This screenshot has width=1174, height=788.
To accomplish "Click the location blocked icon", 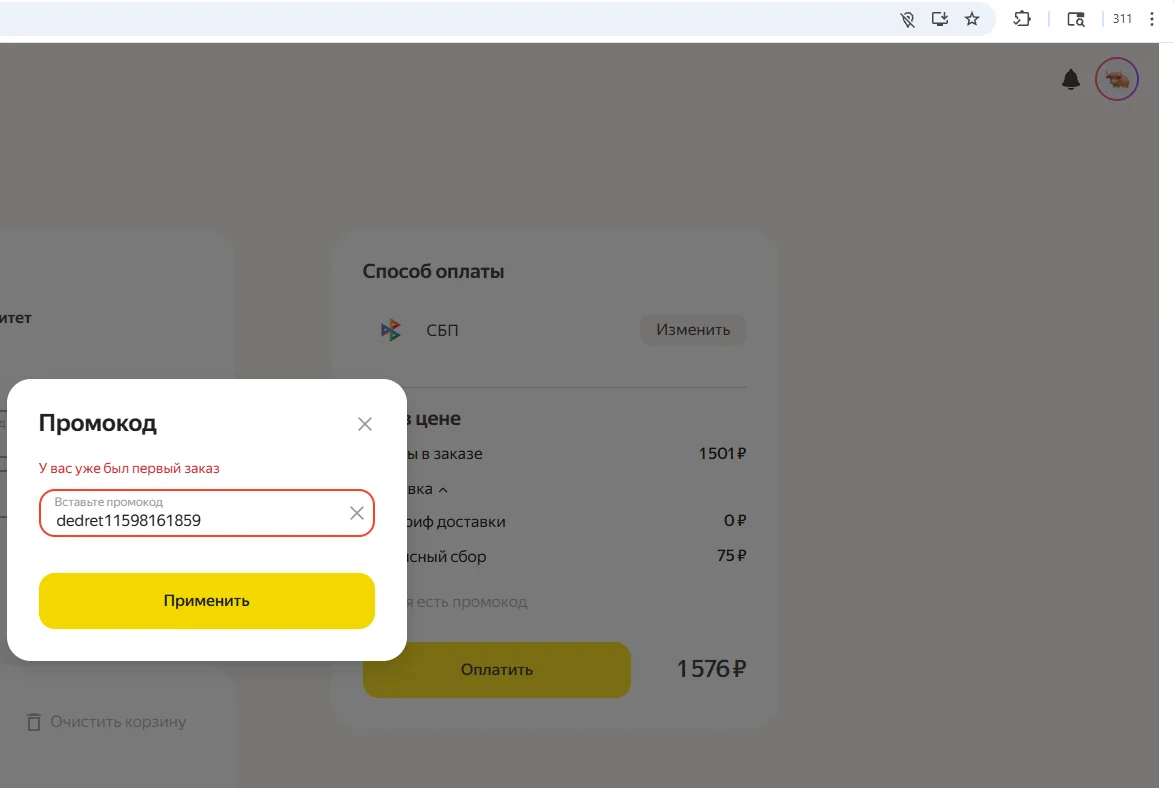I will 907,19.
